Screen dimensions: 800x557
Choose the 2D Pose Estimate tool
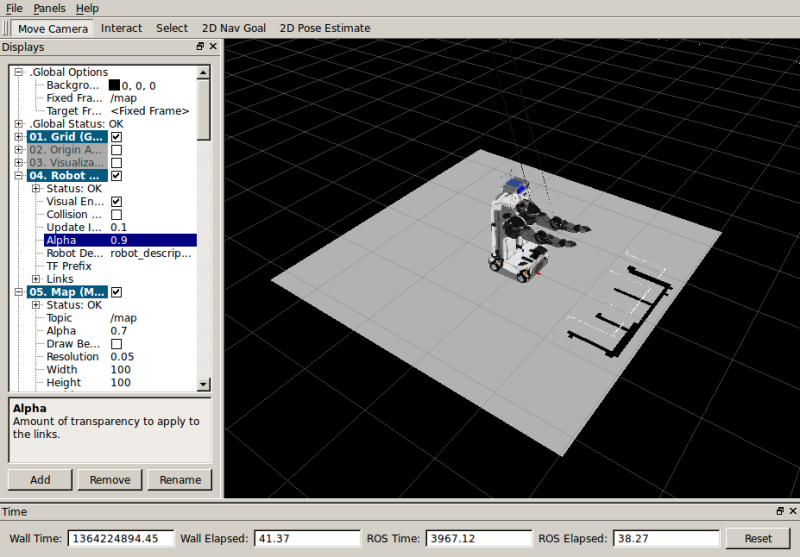click(x=325, y=28)
